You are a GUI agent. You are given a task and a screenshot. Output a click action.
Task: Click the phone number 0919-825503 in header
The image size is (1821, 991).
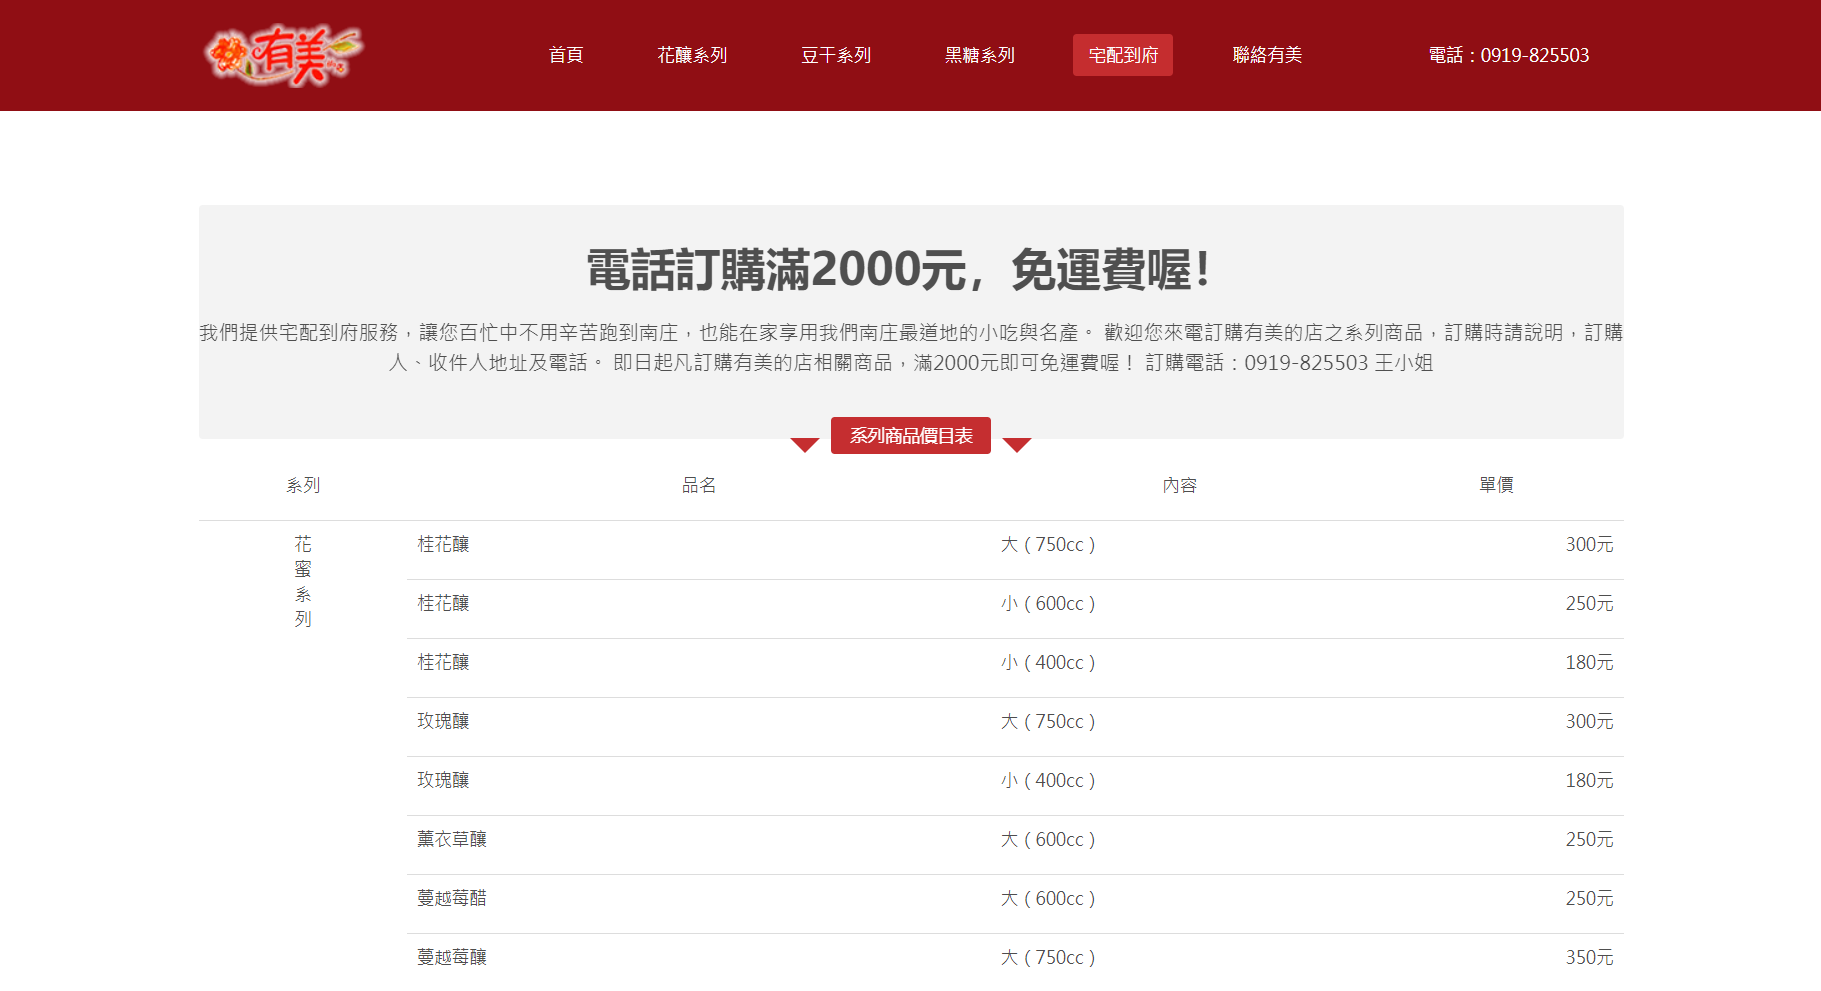pos(1508,55)
